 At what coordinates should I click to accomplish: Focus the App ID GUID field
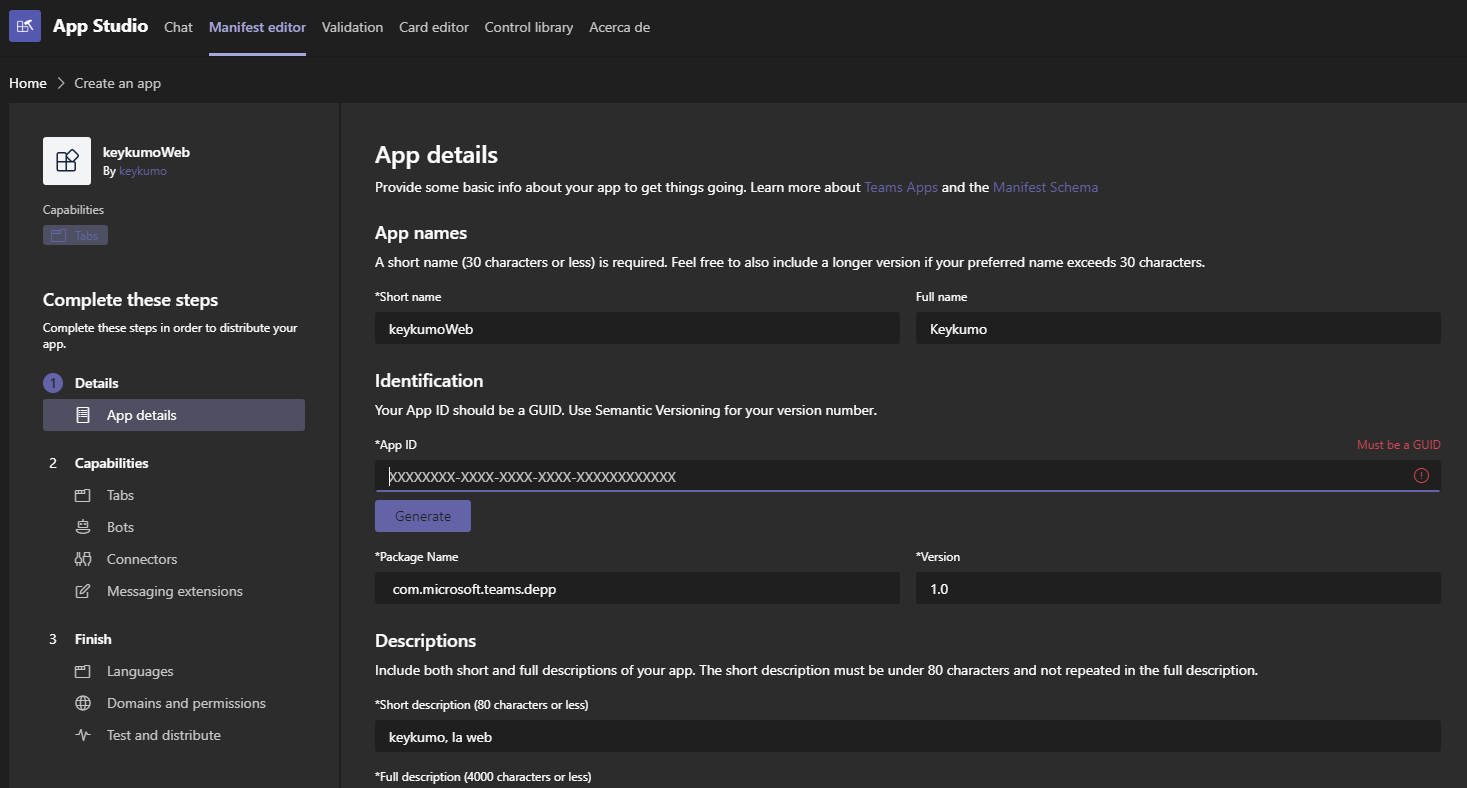908,476
